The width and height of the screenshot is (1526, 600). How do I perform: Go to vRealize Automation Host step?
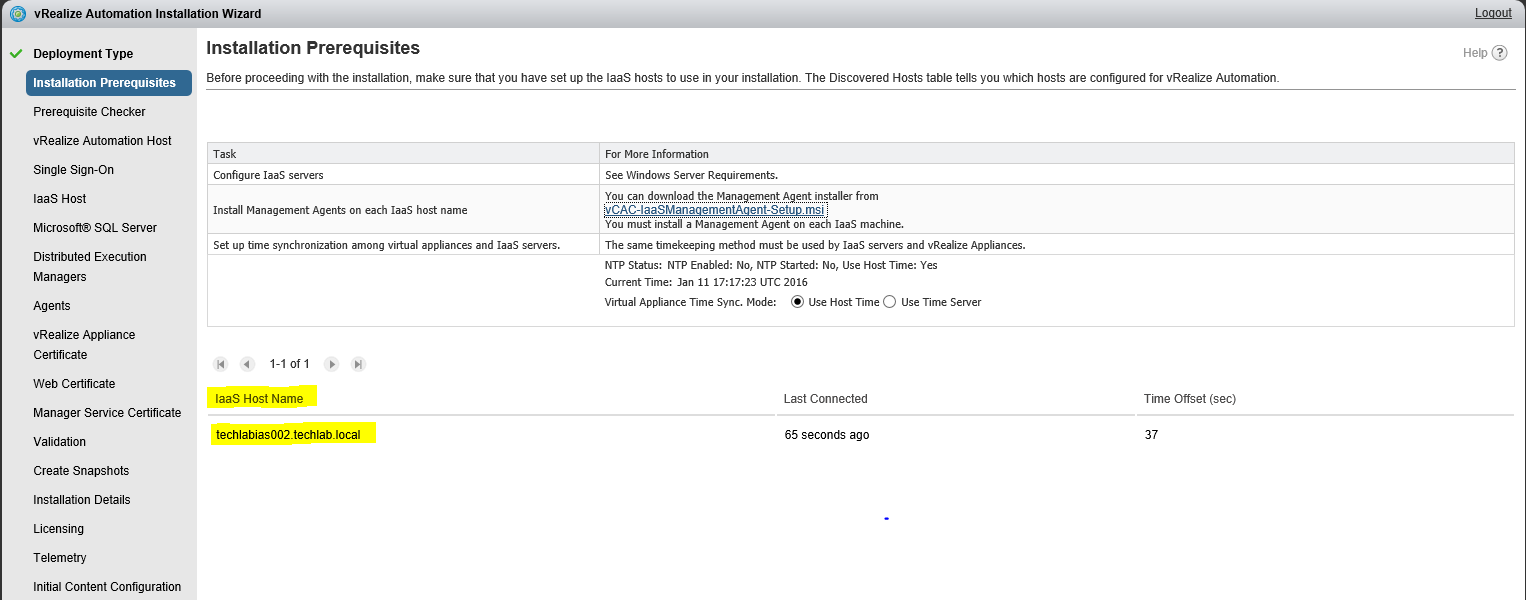(102, 141)
